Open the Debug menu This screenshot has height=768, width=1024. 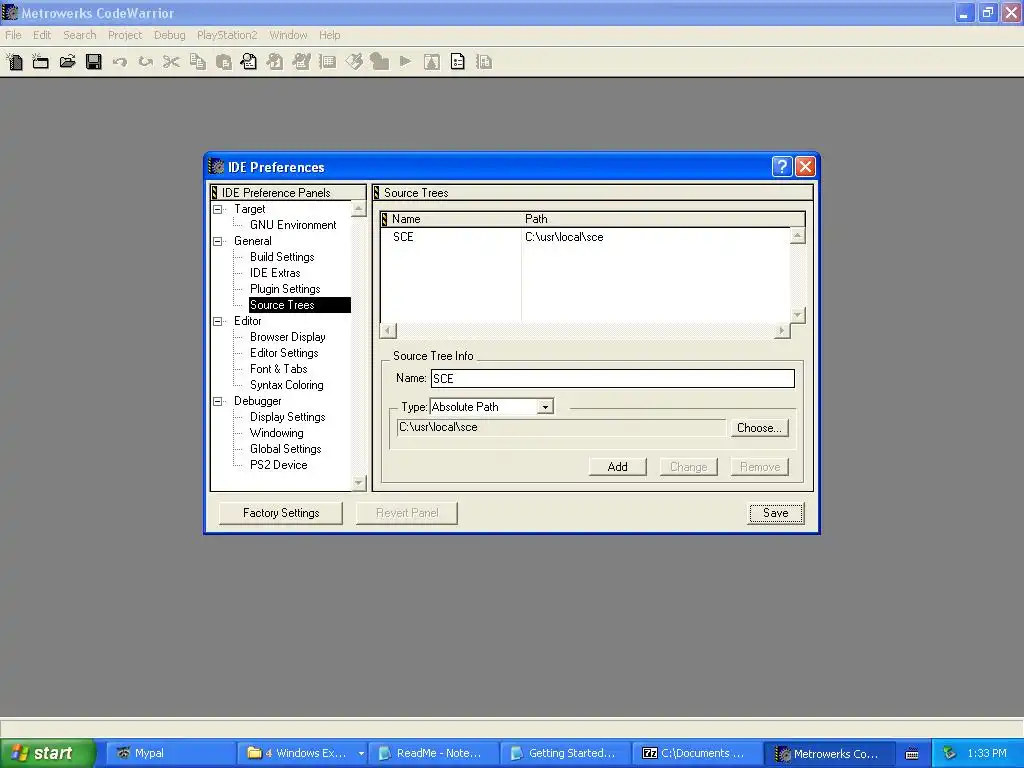coord(170,35)
